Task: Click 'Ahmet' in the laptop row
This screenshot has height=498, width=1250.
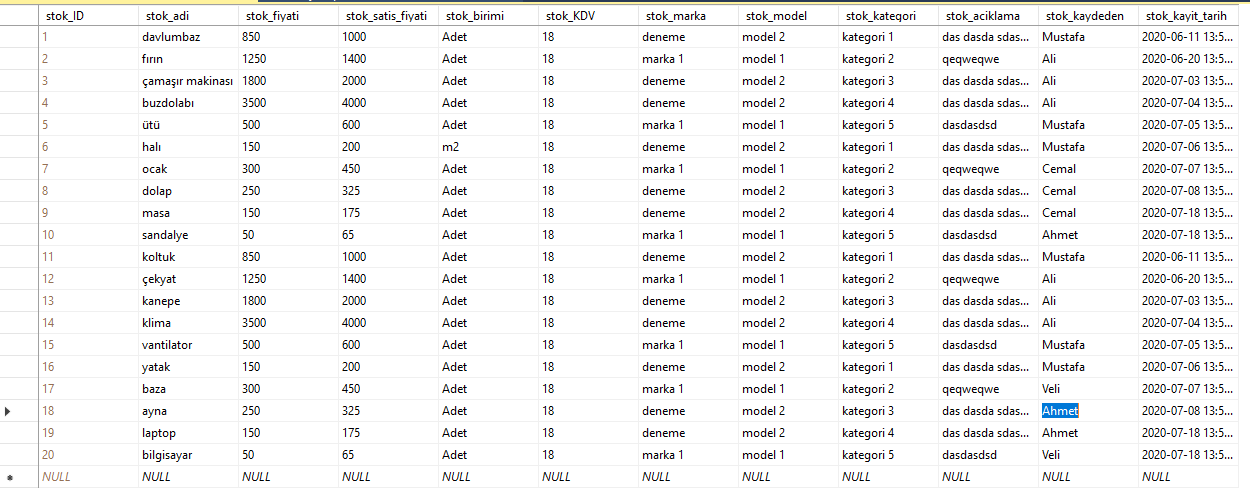Action: tap(1088, 433)
